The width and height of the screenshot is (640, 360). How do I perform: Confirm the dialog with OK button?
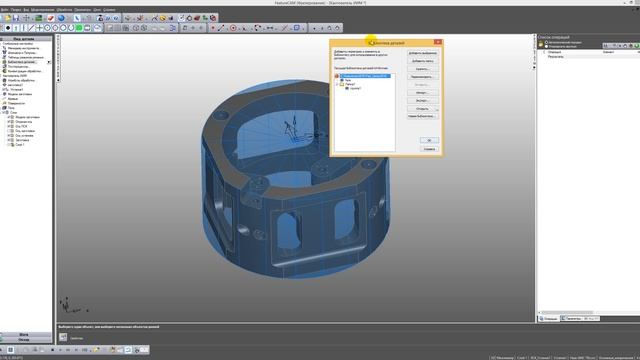tap(429, 140)
